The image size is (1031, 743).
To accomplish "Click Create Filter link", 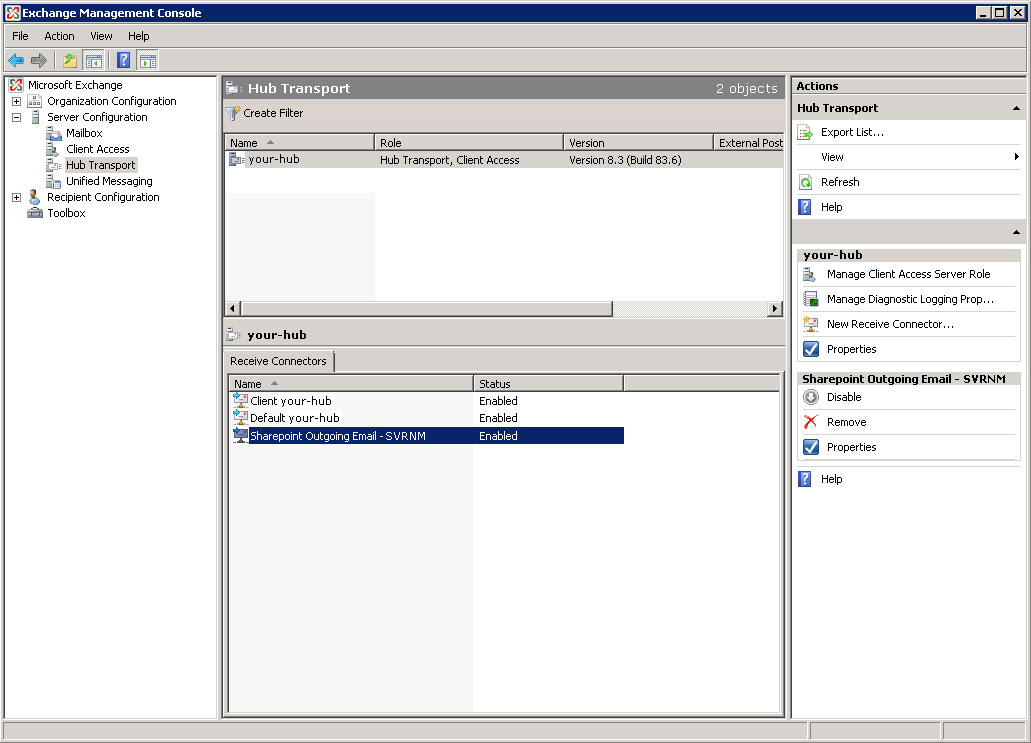I will [273, 113].
